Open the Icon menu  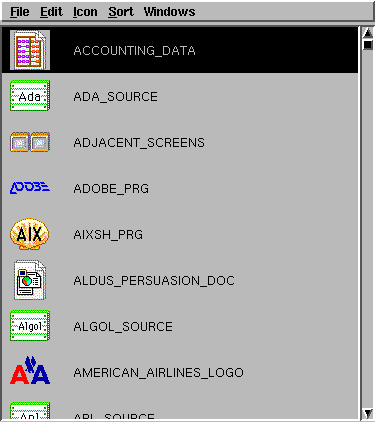pyautogui.click(x=85, y=12)
